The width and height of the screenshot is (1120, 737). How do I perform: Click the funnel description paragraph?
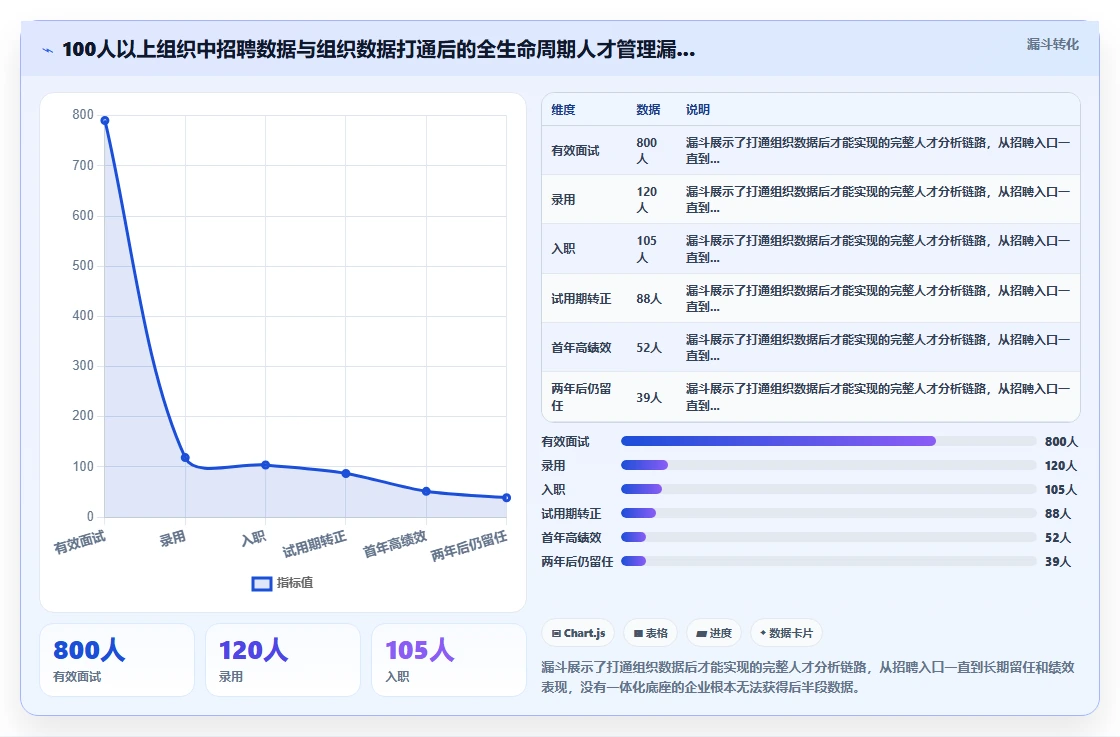pyautogui.click(x=807, y=677)
